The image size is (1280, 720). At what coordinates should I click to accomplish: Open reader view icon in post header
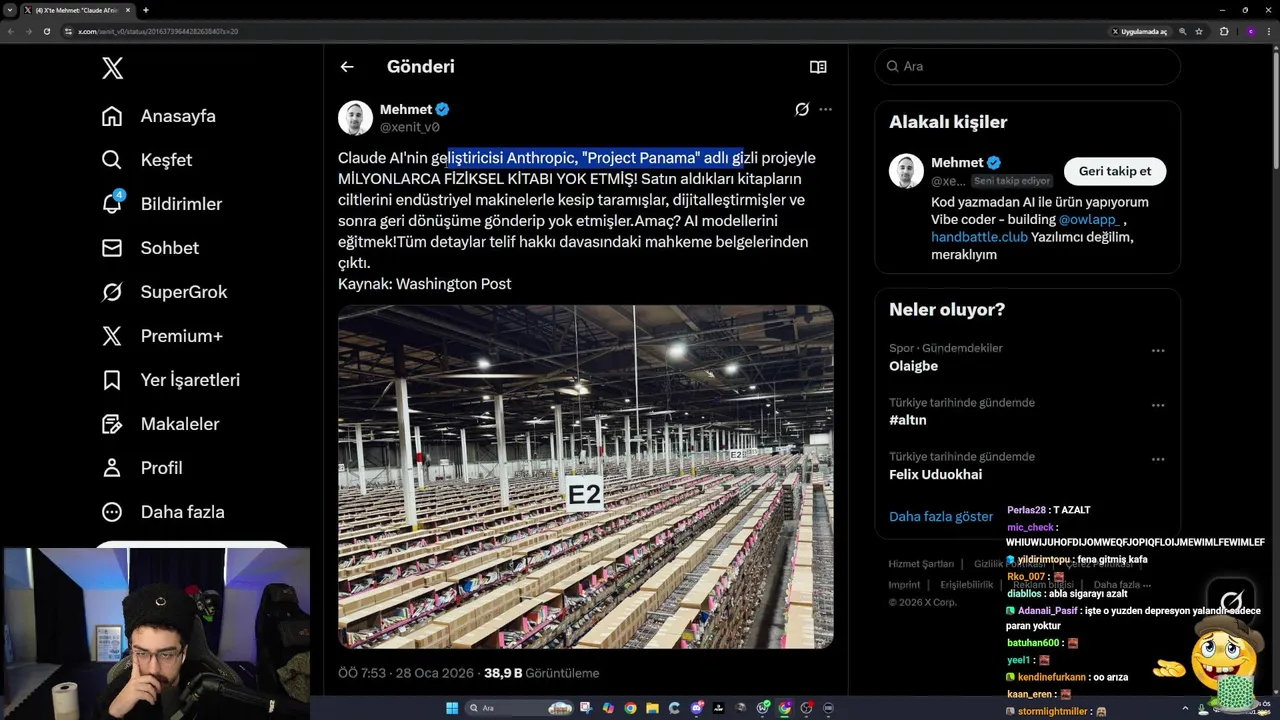pyautogui.click(x=818, y=67)
